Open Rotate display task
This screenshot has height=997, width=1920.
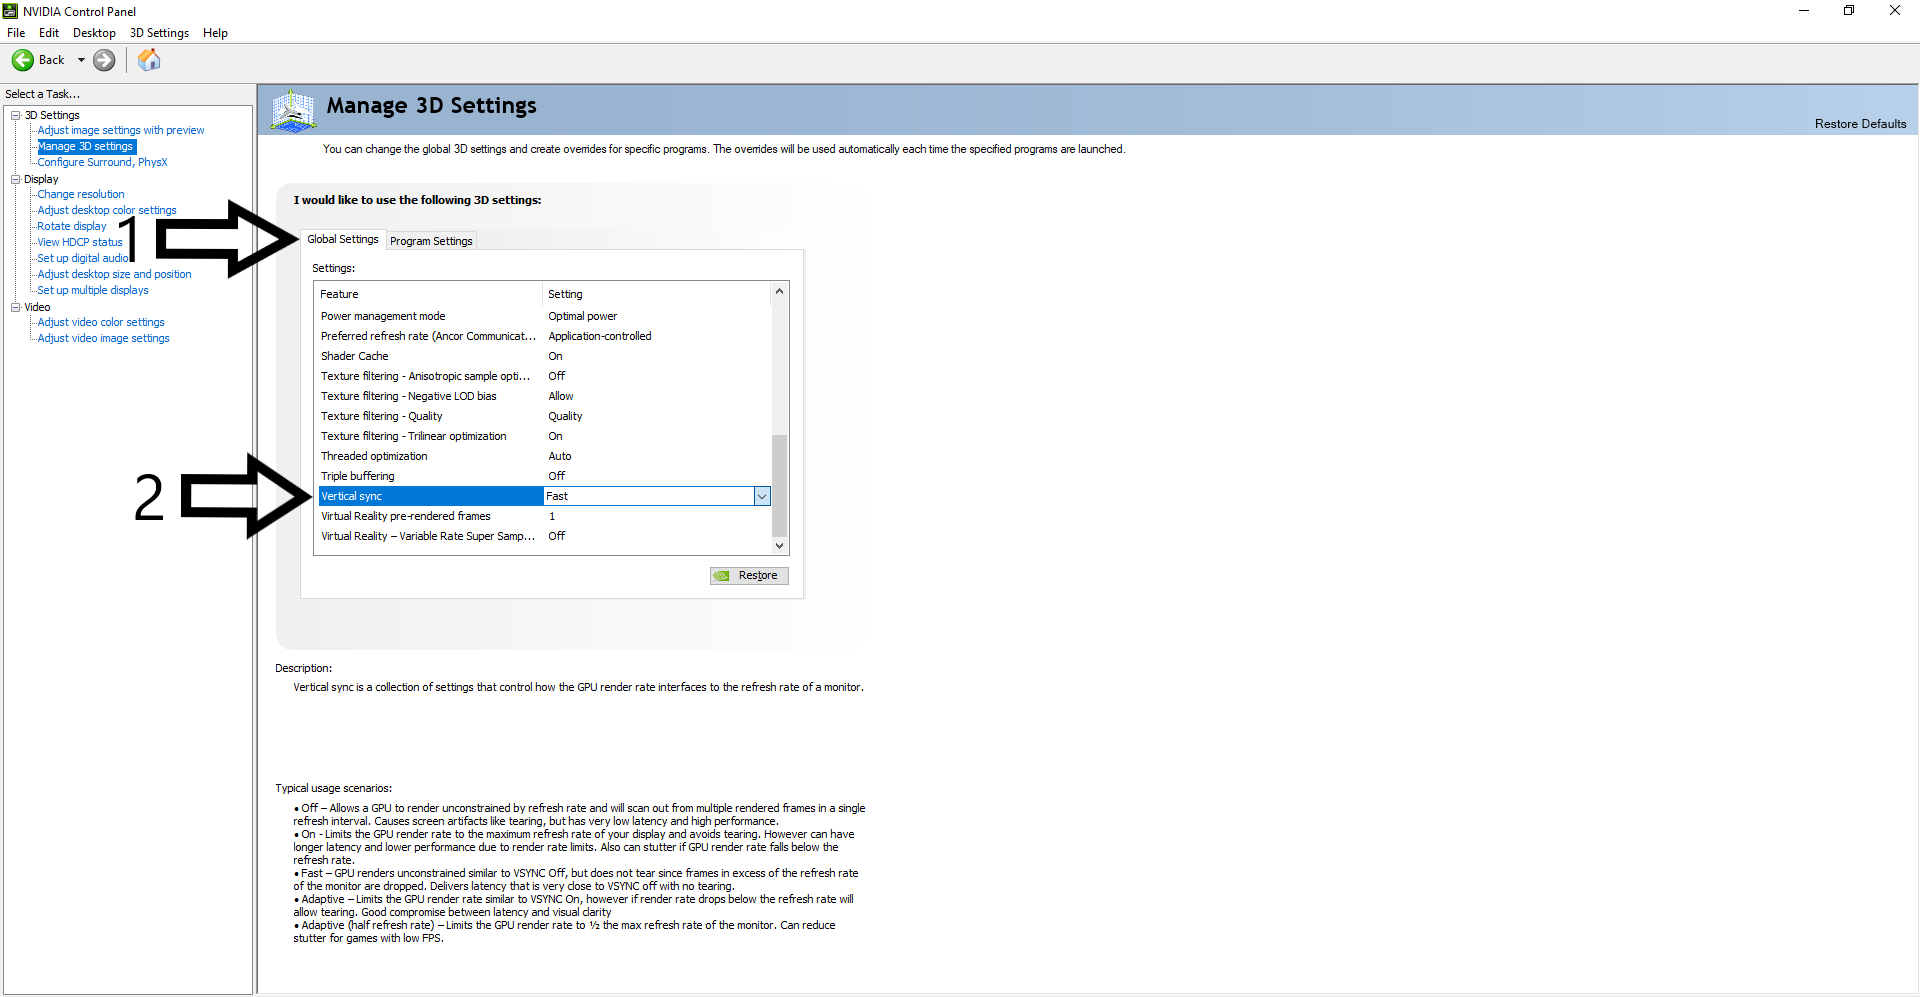coord(72,226)
